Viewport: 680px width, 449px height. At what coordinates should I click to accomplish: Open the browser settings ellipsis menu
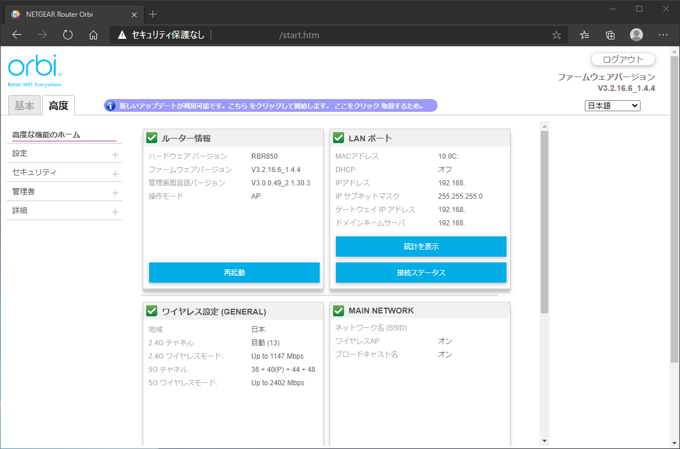663,35
